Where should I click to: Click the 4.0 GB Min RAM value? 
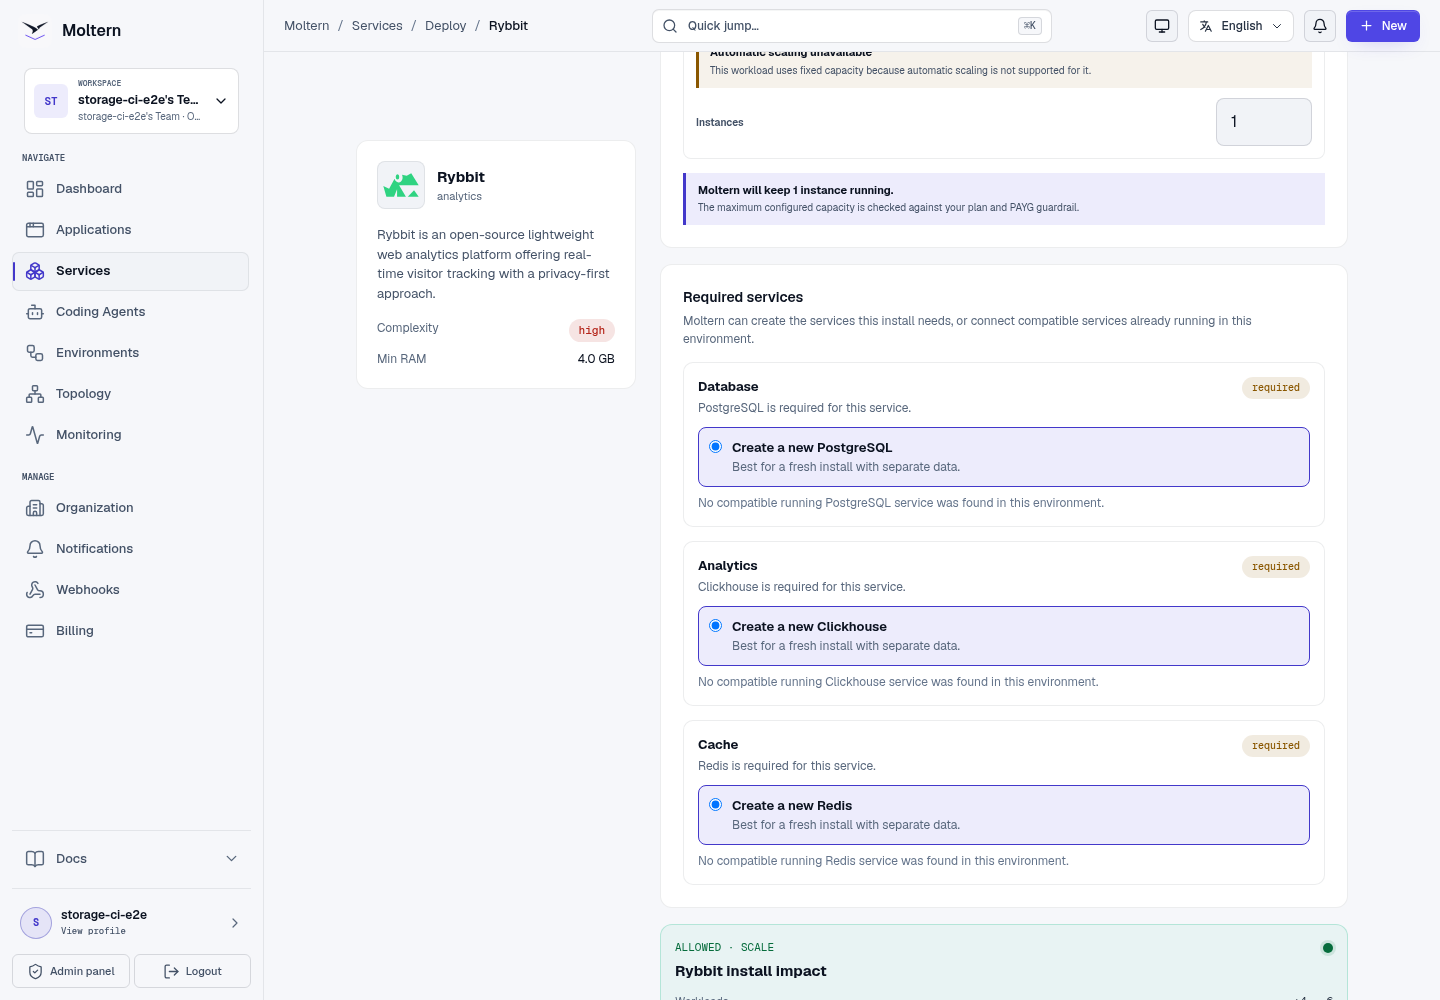596,359
